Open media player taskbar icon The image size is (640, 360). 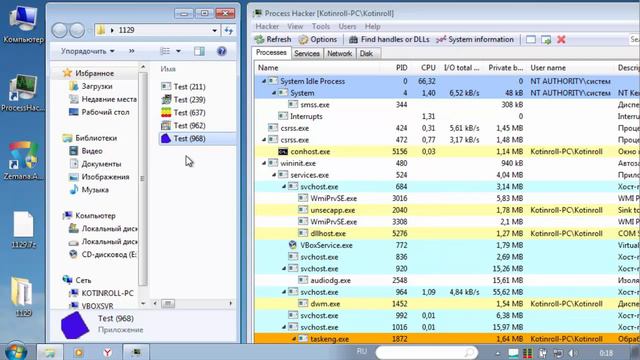click(78, 352)
